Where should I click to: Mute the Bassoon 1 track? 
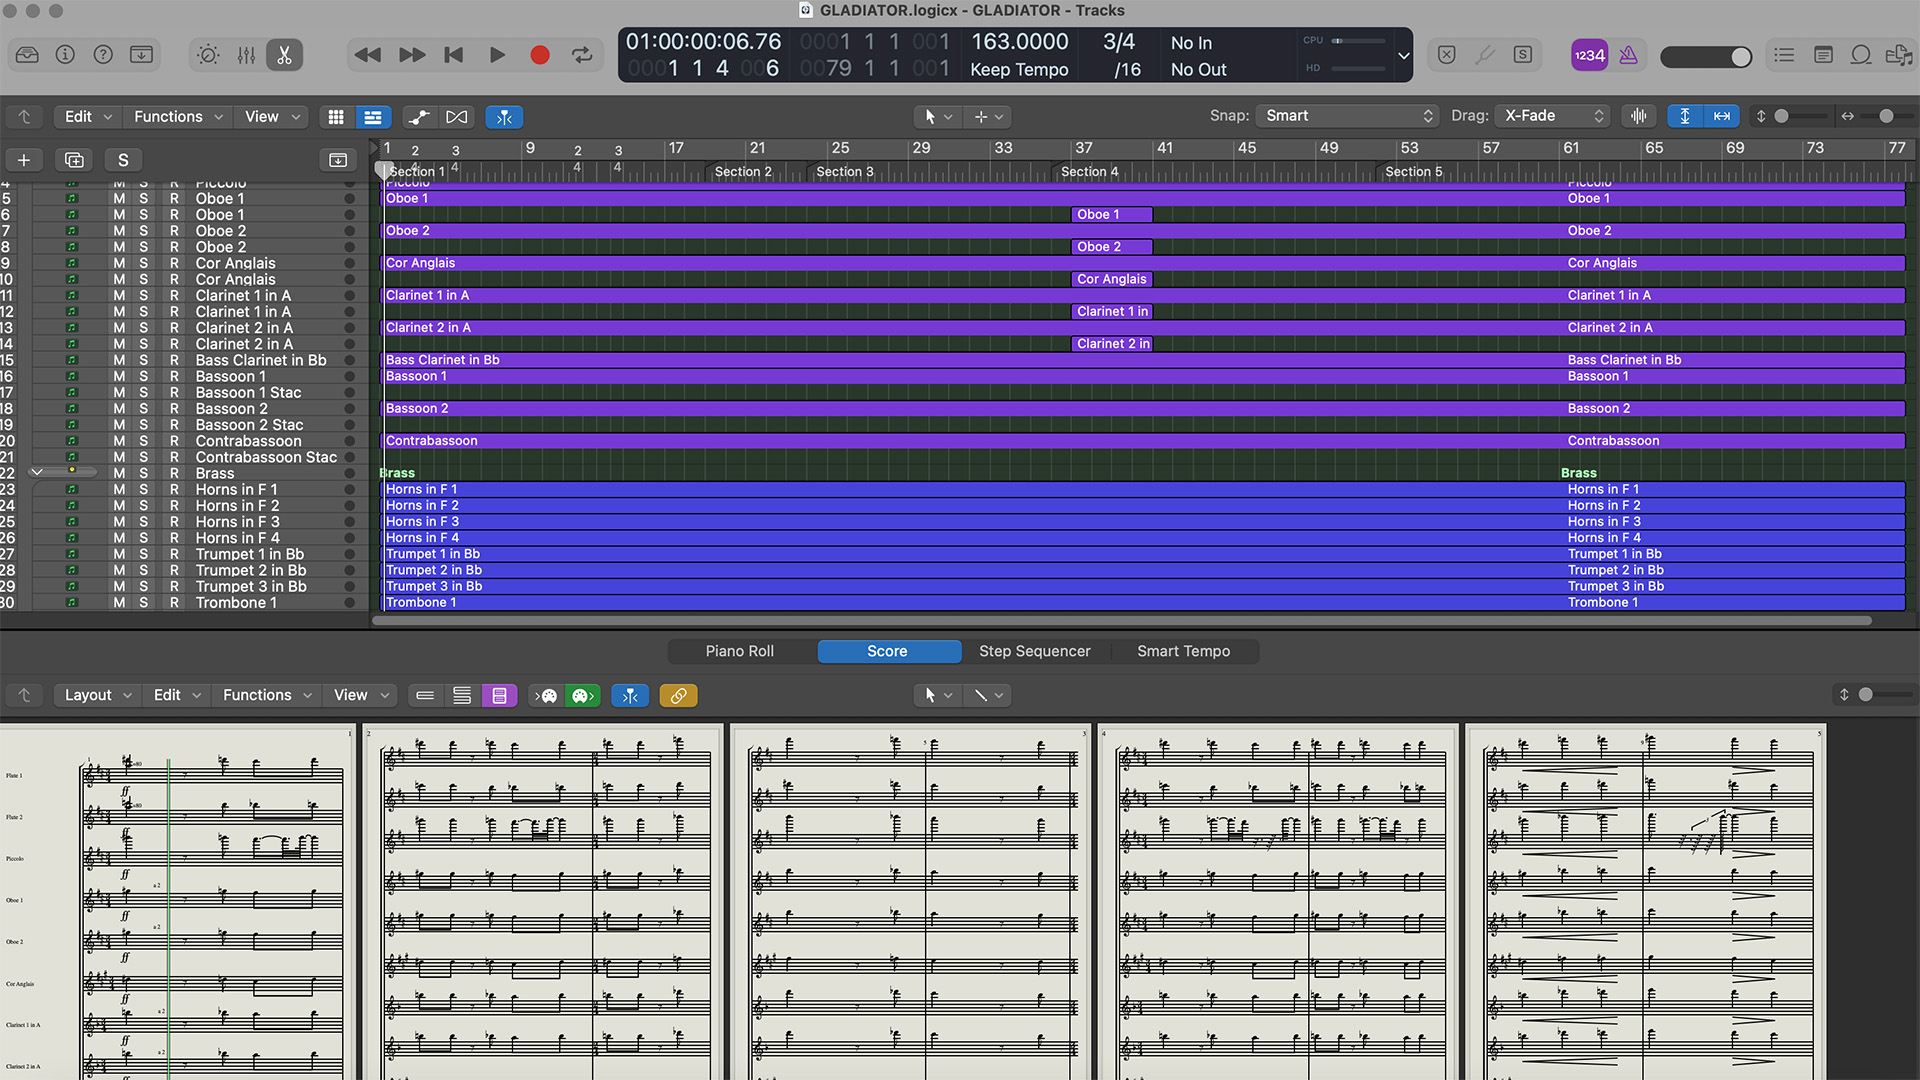tap(119, 376)
